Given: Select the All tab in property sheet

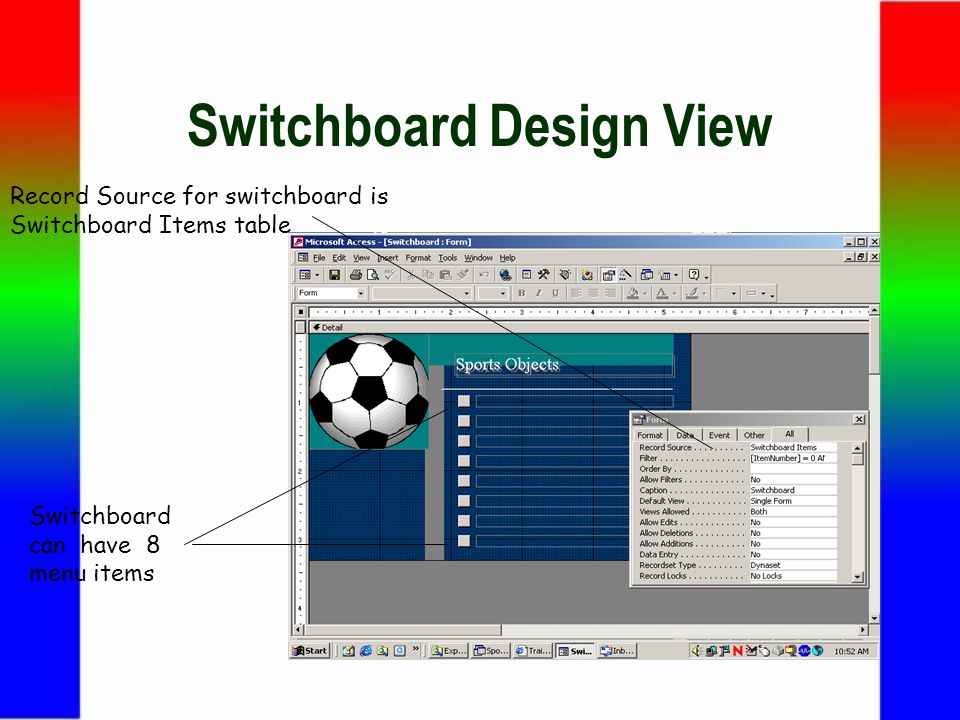Looking at the screenshot, I should point(790,434).
